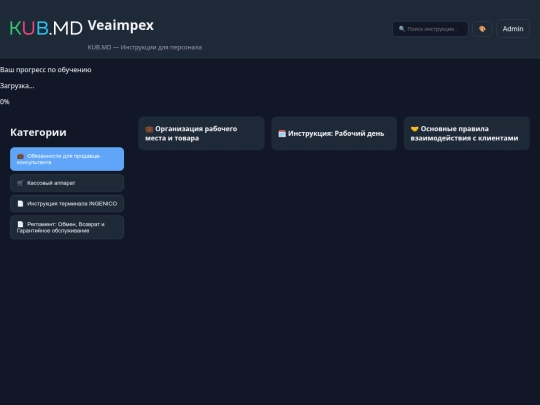
Task: Open the theme palette icon button
Action: pyautogui.click(x=482, y=29)
